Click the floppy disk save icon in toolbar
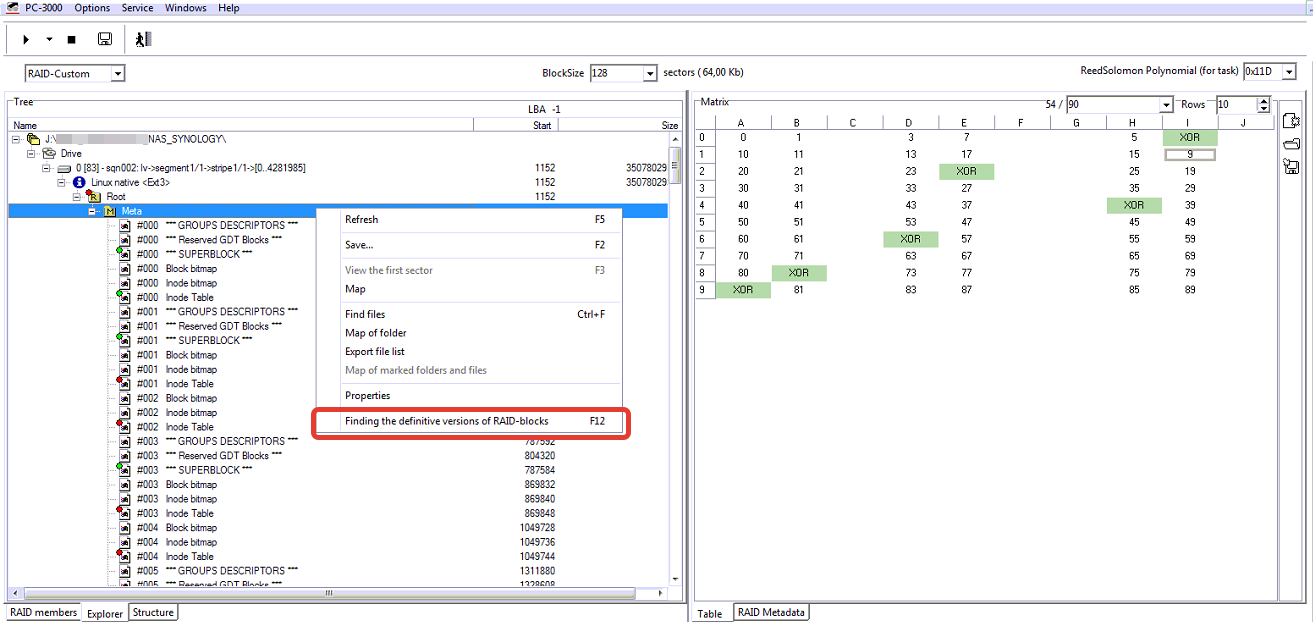Image resolution: width=1313 pixels, height=622 pixels. [104, 39]
